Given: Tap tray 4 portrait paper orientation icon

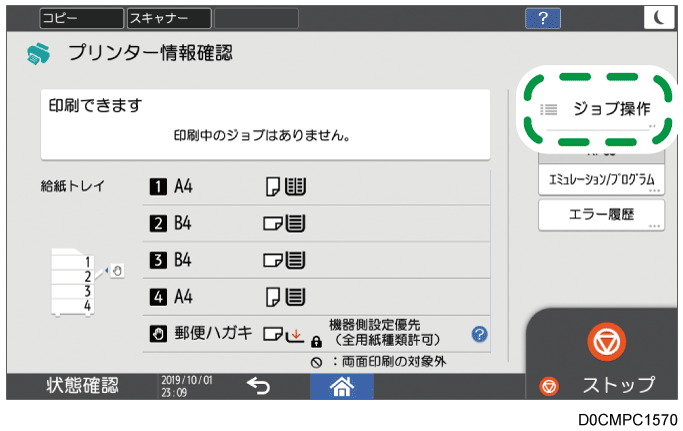Looking at the screenshot, I should pyautogui.click(x=273, y=297).
